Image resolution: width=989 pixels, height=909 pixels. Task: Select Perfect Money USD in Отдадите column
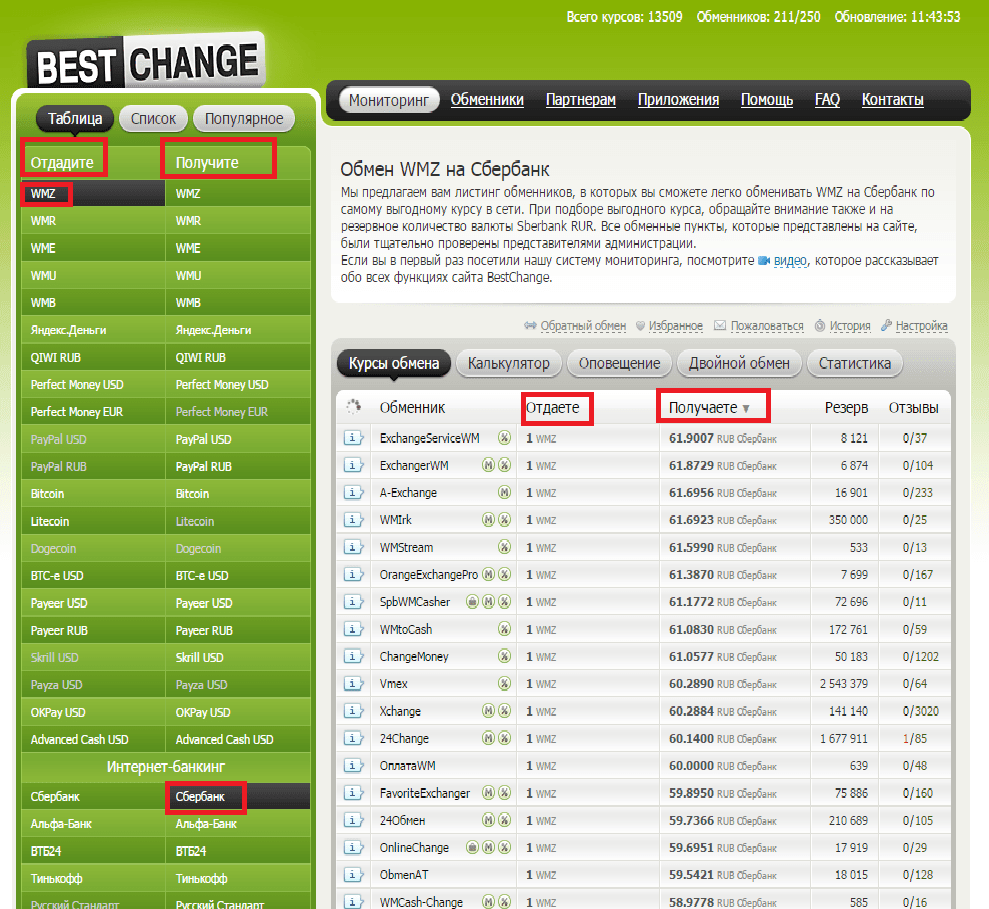pyautogui.click(x=93, y=385)
